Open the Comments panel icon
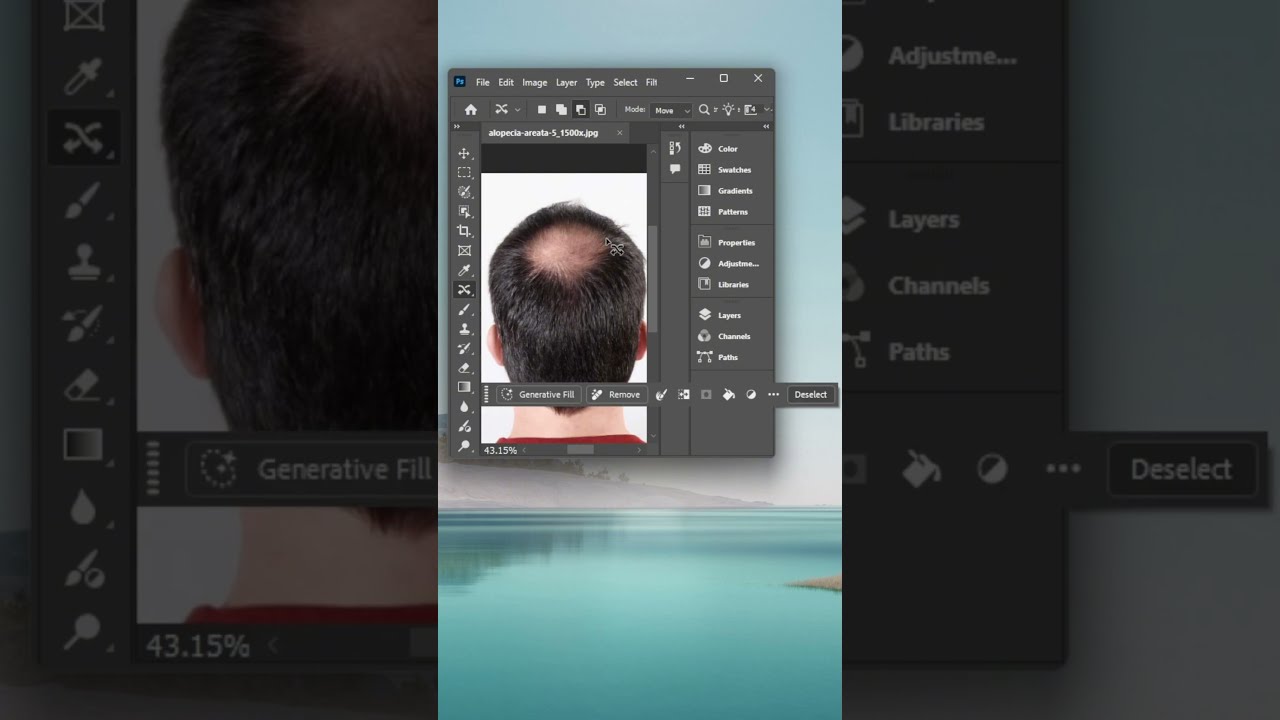Image resolution: width=1280 pixels, height=720 pixels. click(x=675, y=170)
